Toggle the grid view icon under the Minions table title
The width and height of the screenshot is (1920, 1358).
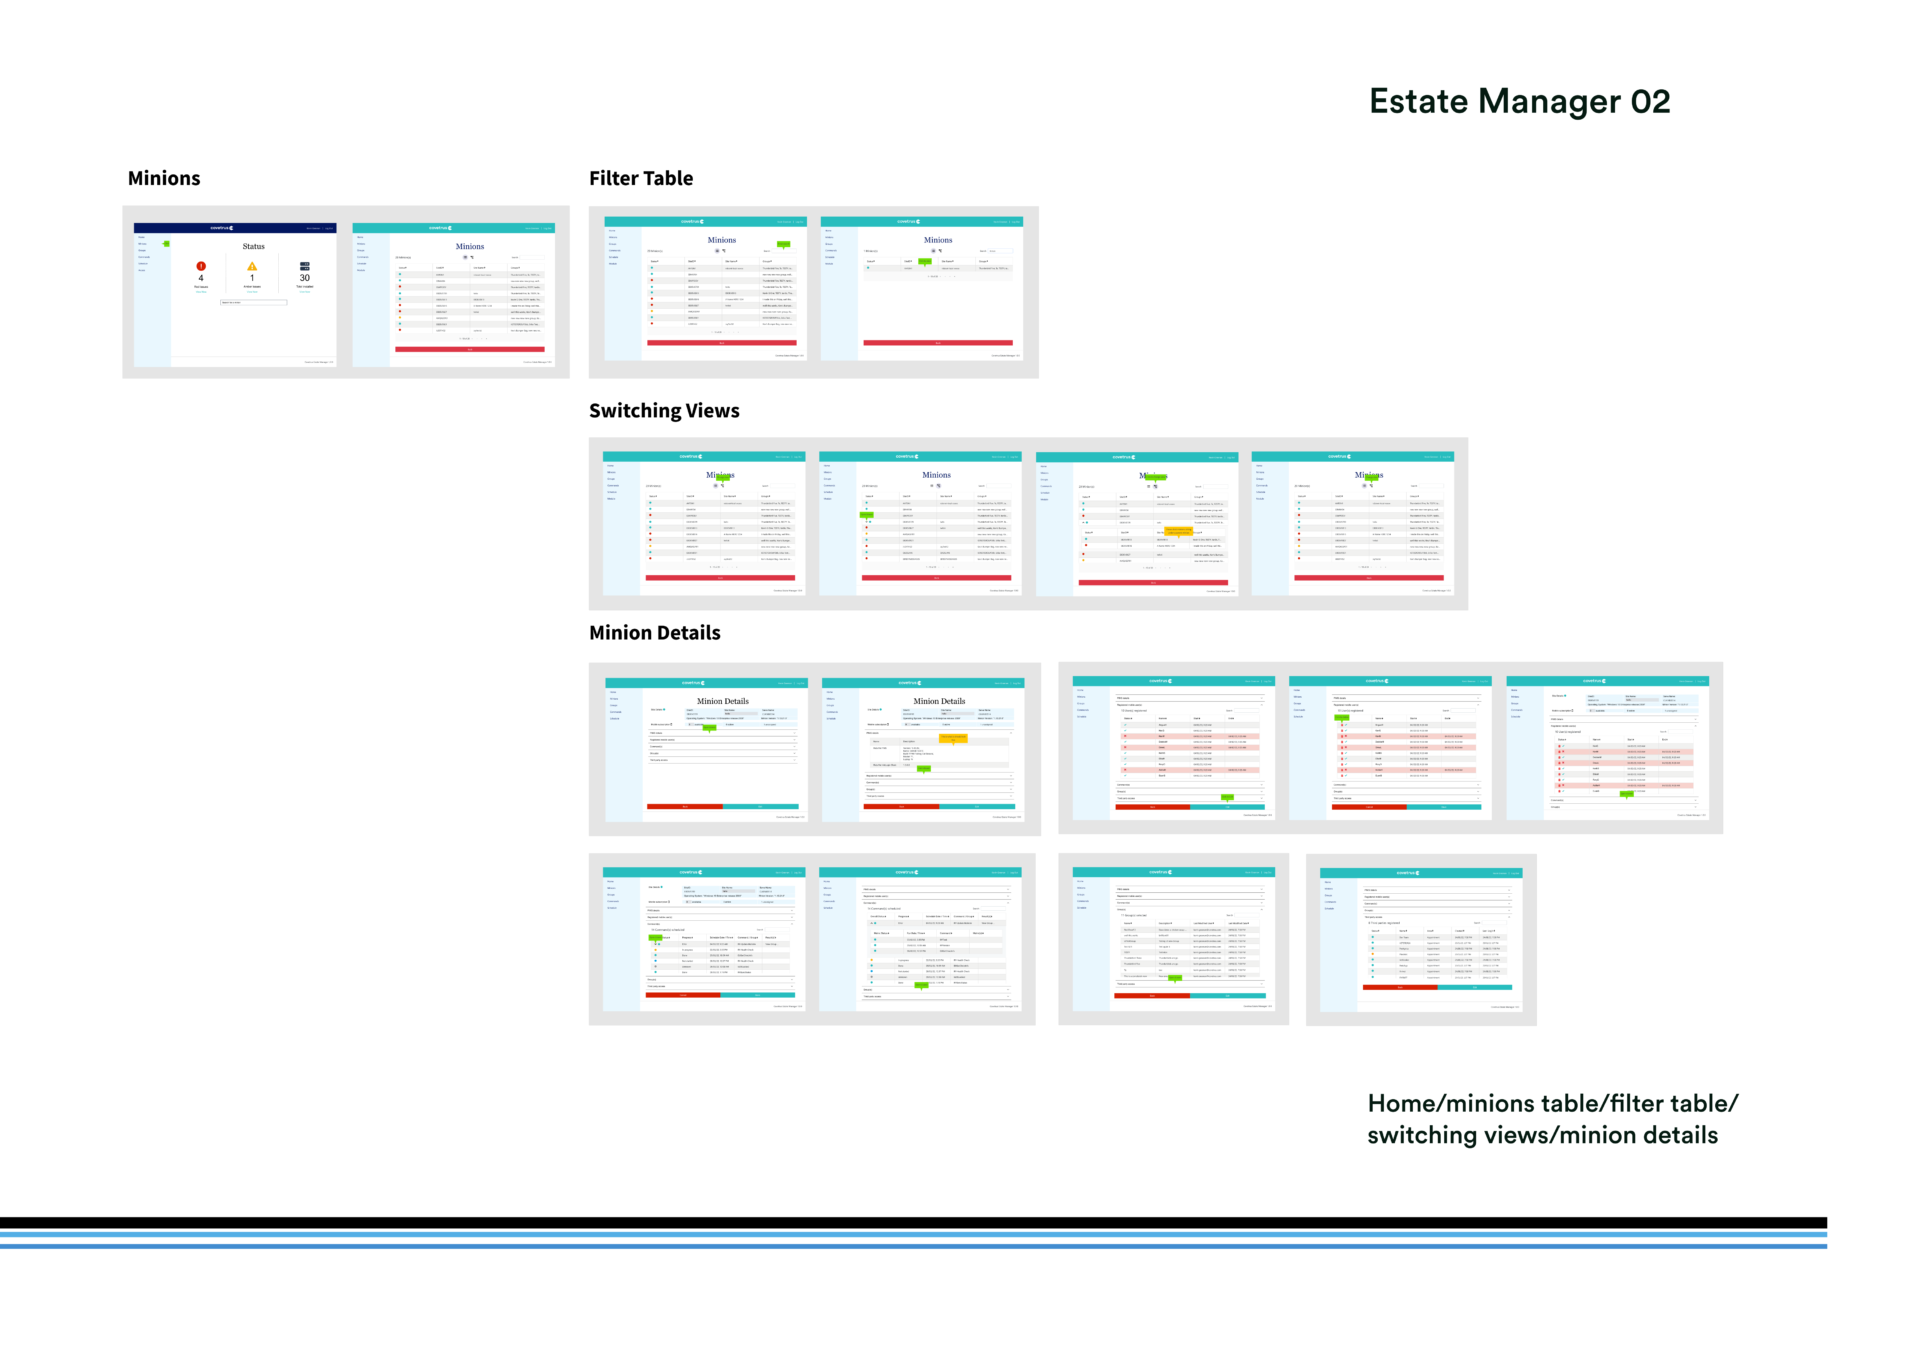(x=465, y=257)
